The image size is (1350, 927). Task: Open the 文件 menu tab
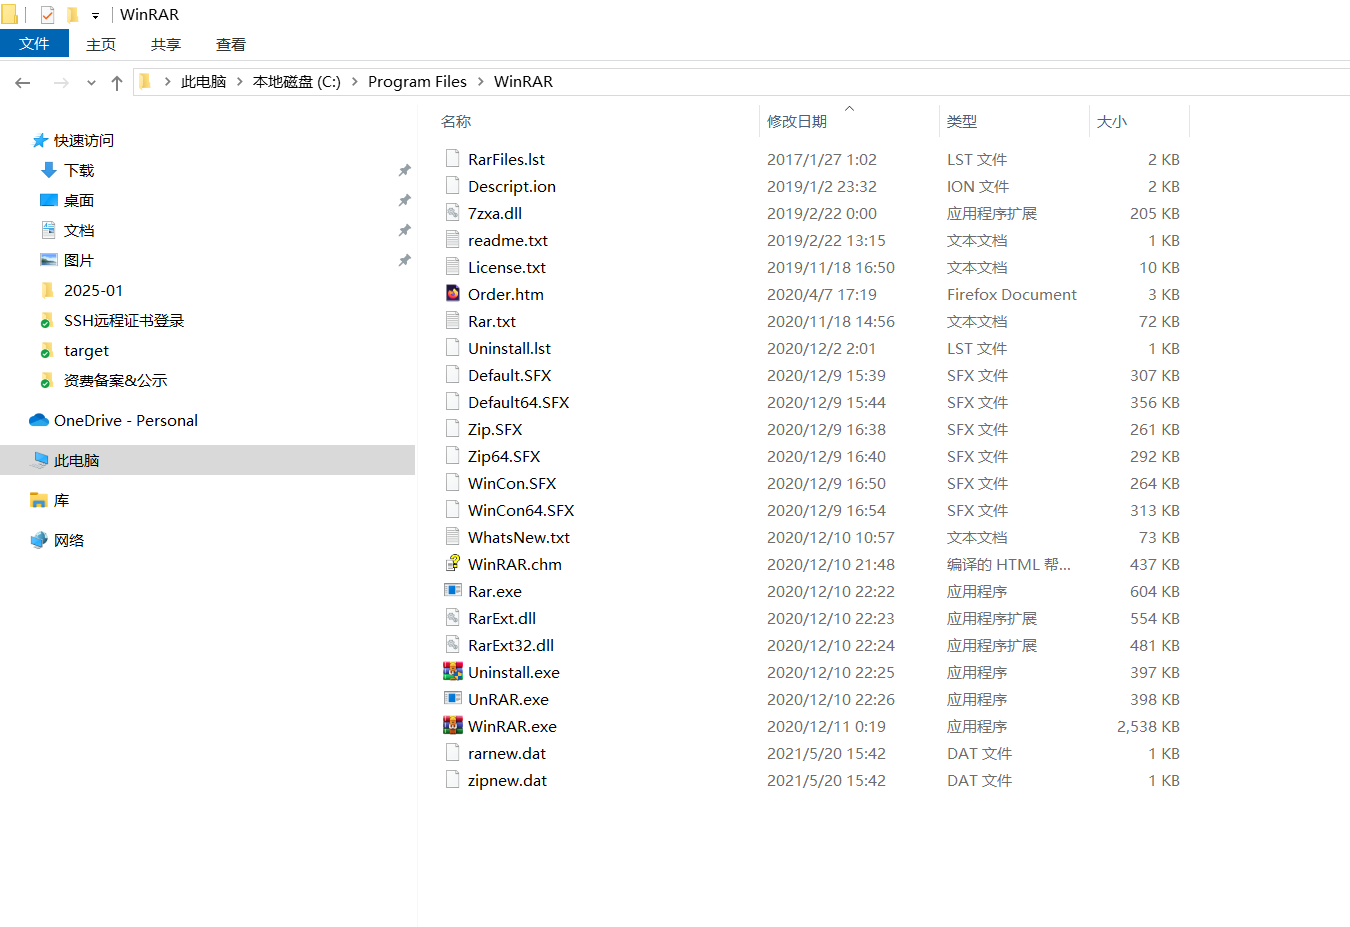(x=34, y=44)
